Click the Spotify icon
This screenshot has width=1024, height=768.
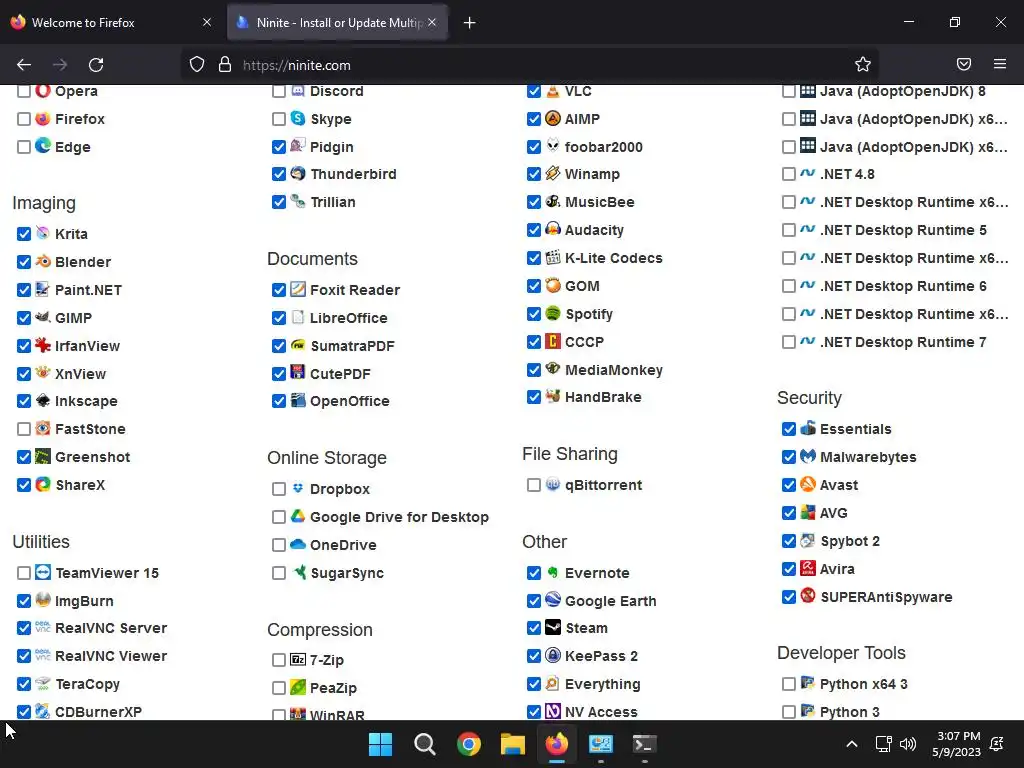tap(553, 313)
